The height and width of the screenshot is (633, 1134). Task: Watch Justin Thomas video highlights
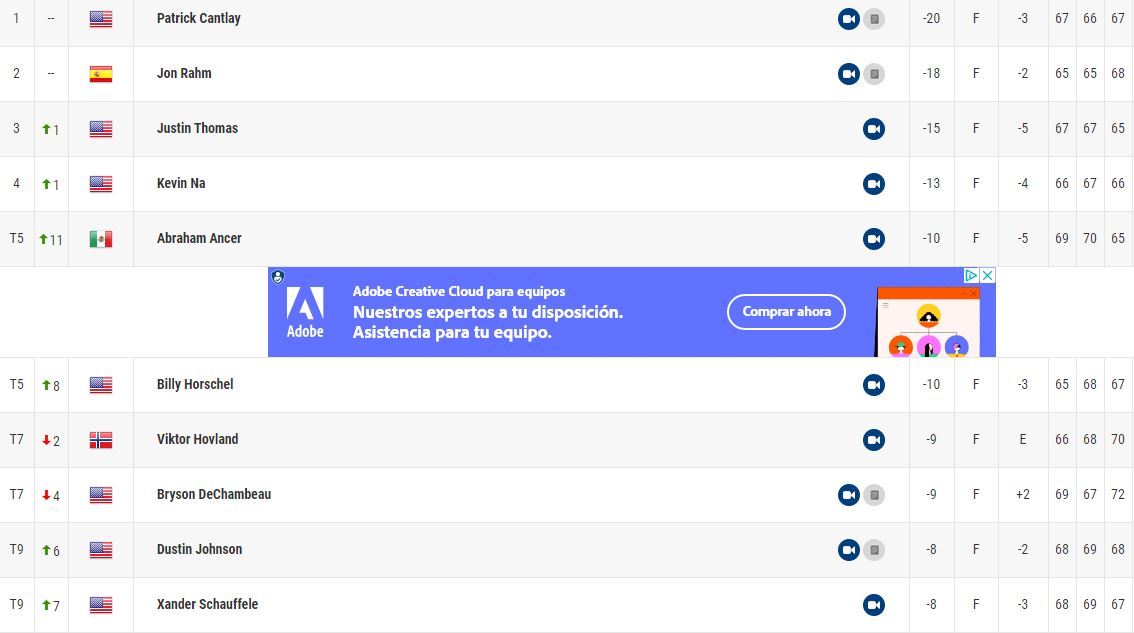[874, 129]
